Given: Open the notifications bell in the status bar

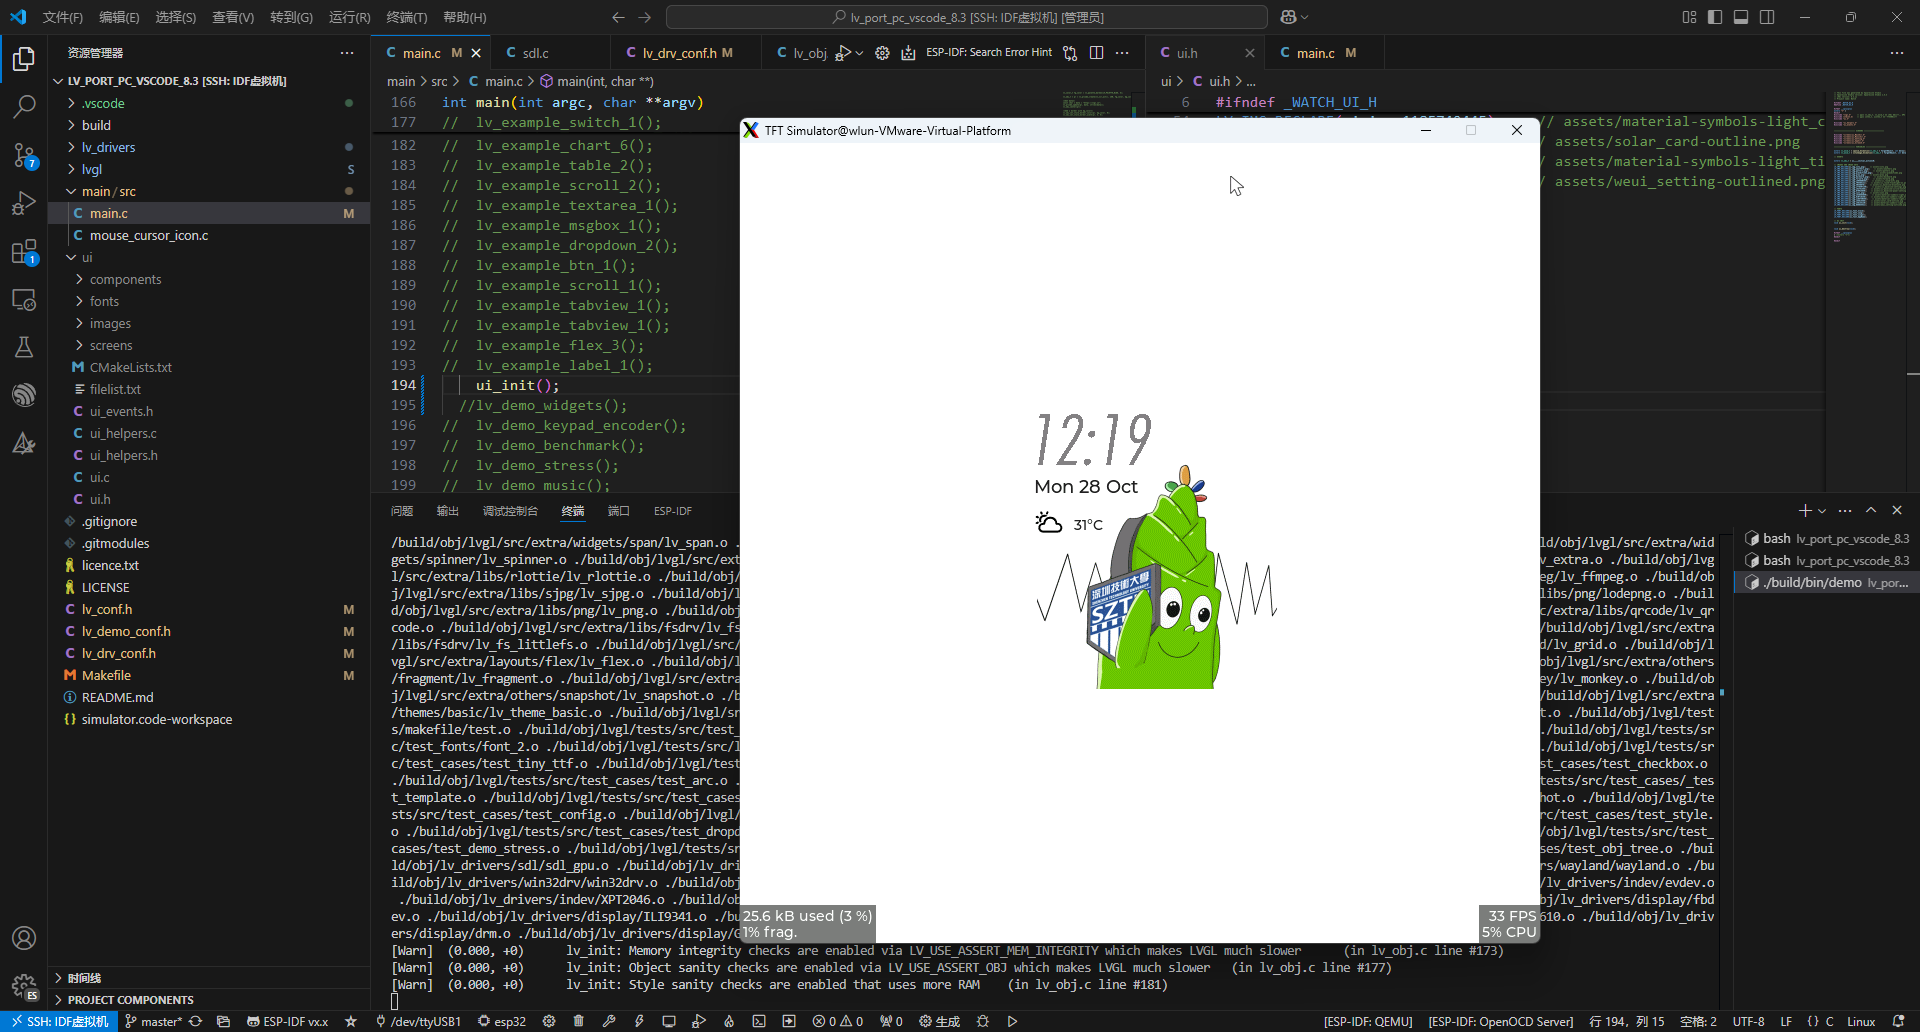Looking at the screenshot, I should (x=1898, y=1021).
